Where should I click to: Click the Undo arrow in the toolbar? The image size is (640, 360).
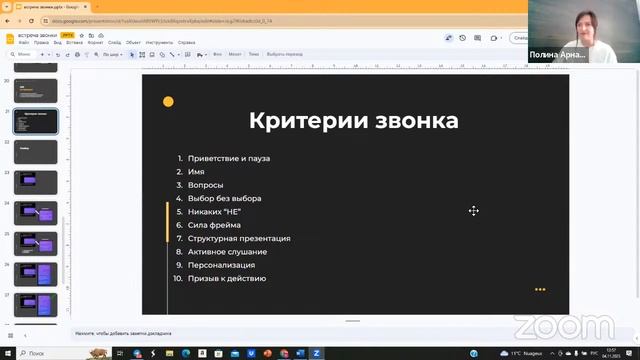tap(58, 54)
